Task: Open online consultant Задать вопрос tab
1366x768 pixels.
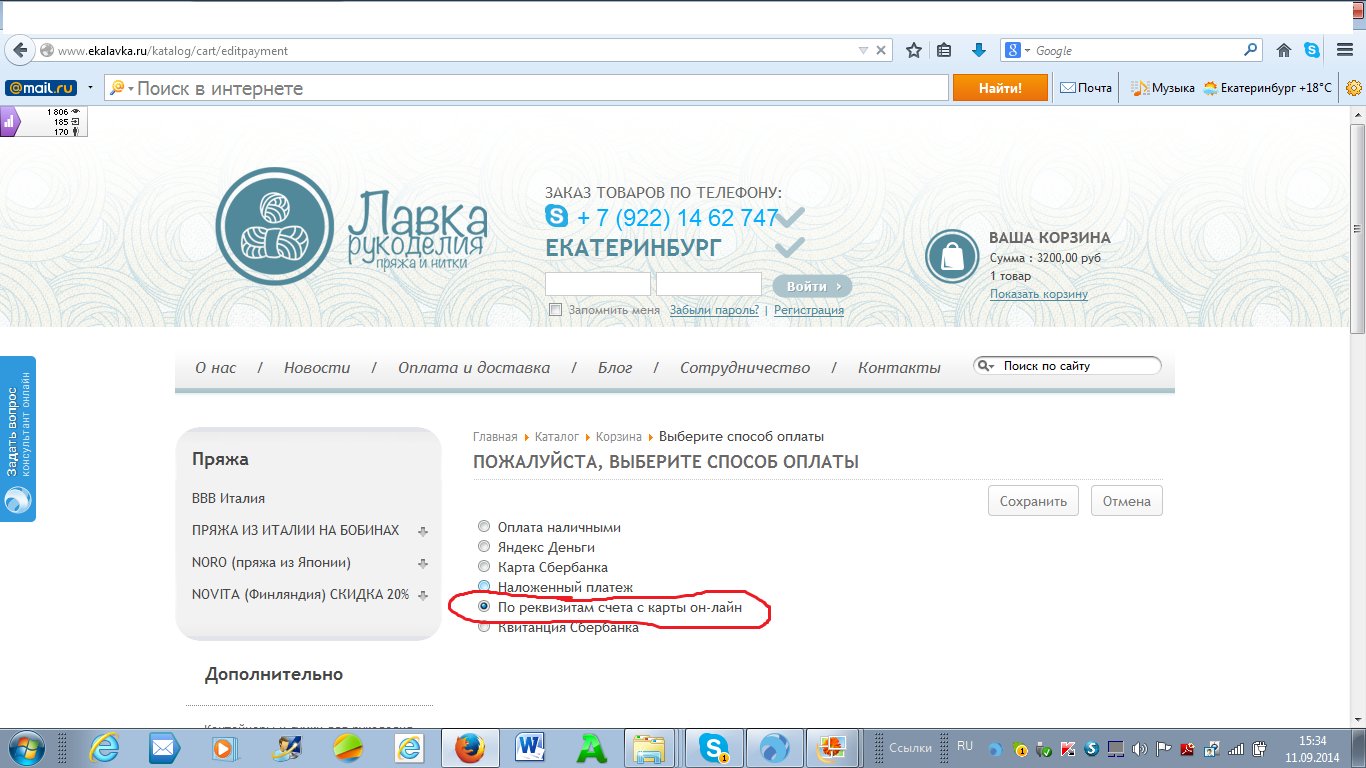Action: click(18, 439)
